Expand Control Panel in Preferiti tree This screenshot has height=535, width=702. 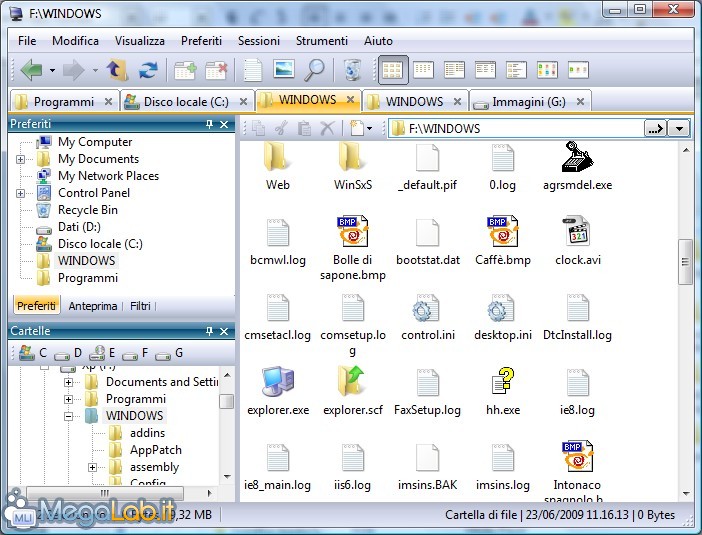coord(20,193)
